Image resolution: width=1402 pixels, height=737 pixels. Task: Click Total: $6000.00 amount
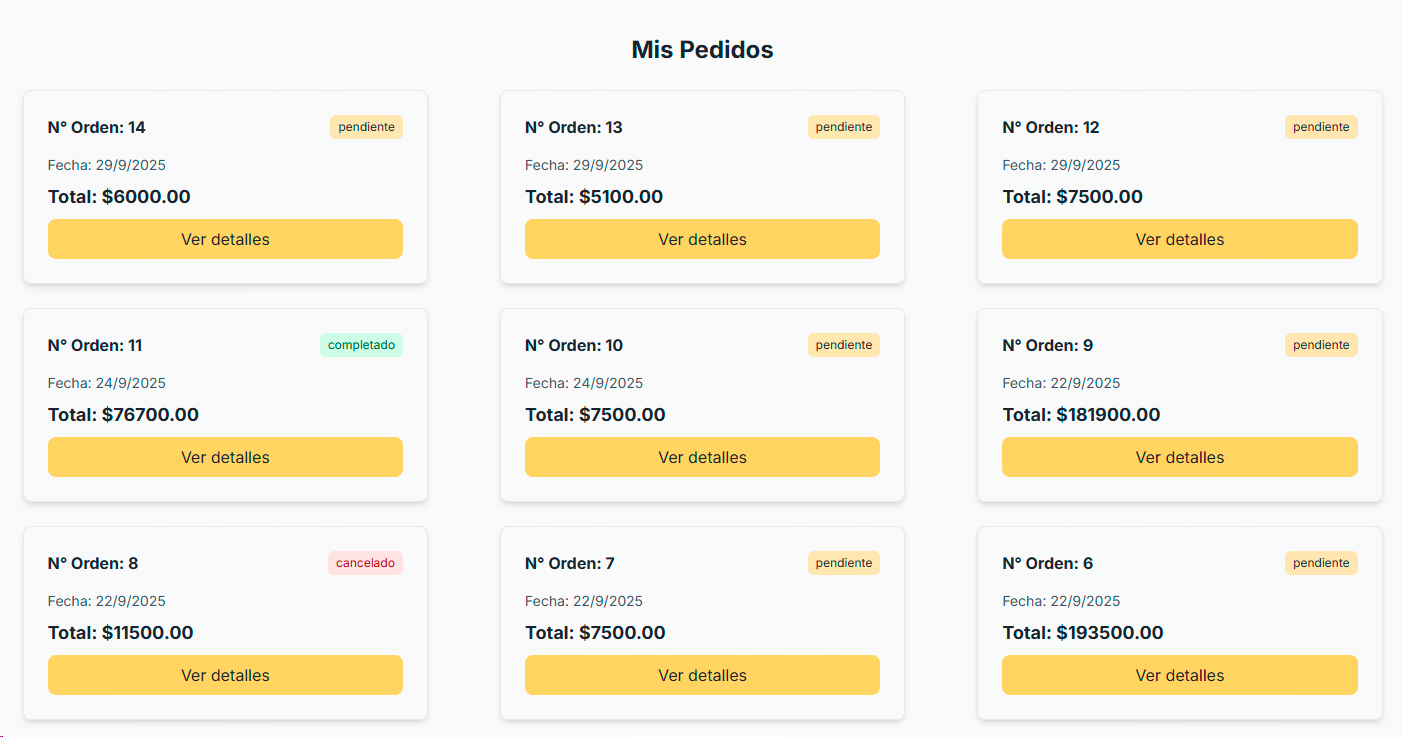[x=119, y=197]
